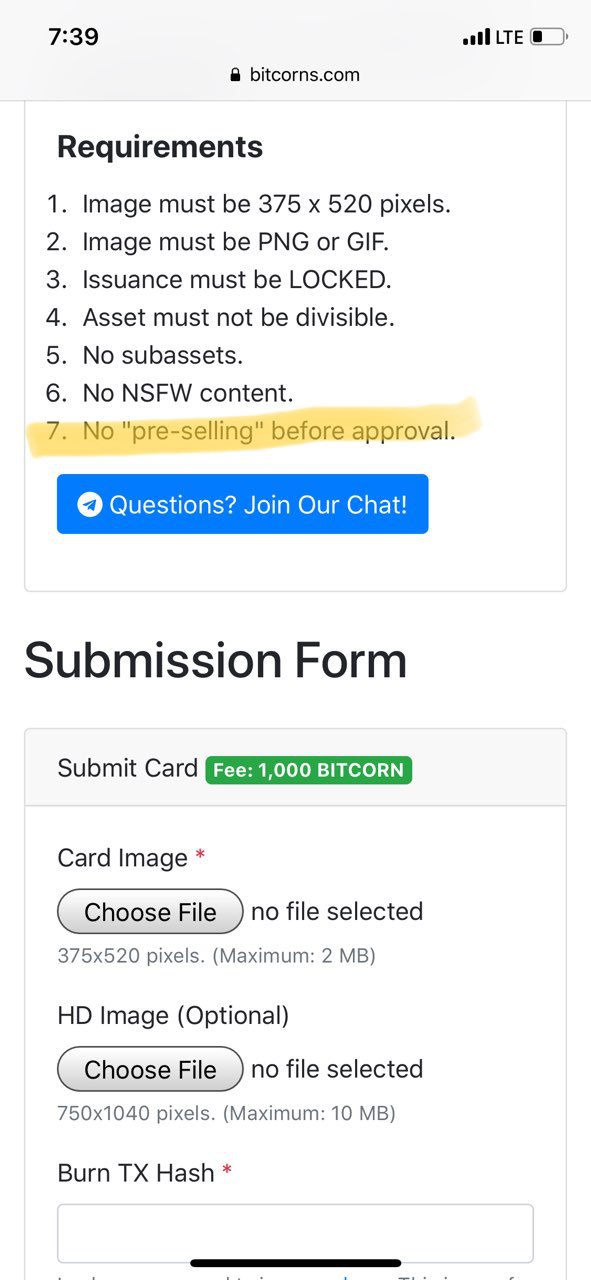This screenshot has width=591, height=1280.
Task: Tap the Issuance must be LOCKED requirement
Action: click(x=219, y=279)
